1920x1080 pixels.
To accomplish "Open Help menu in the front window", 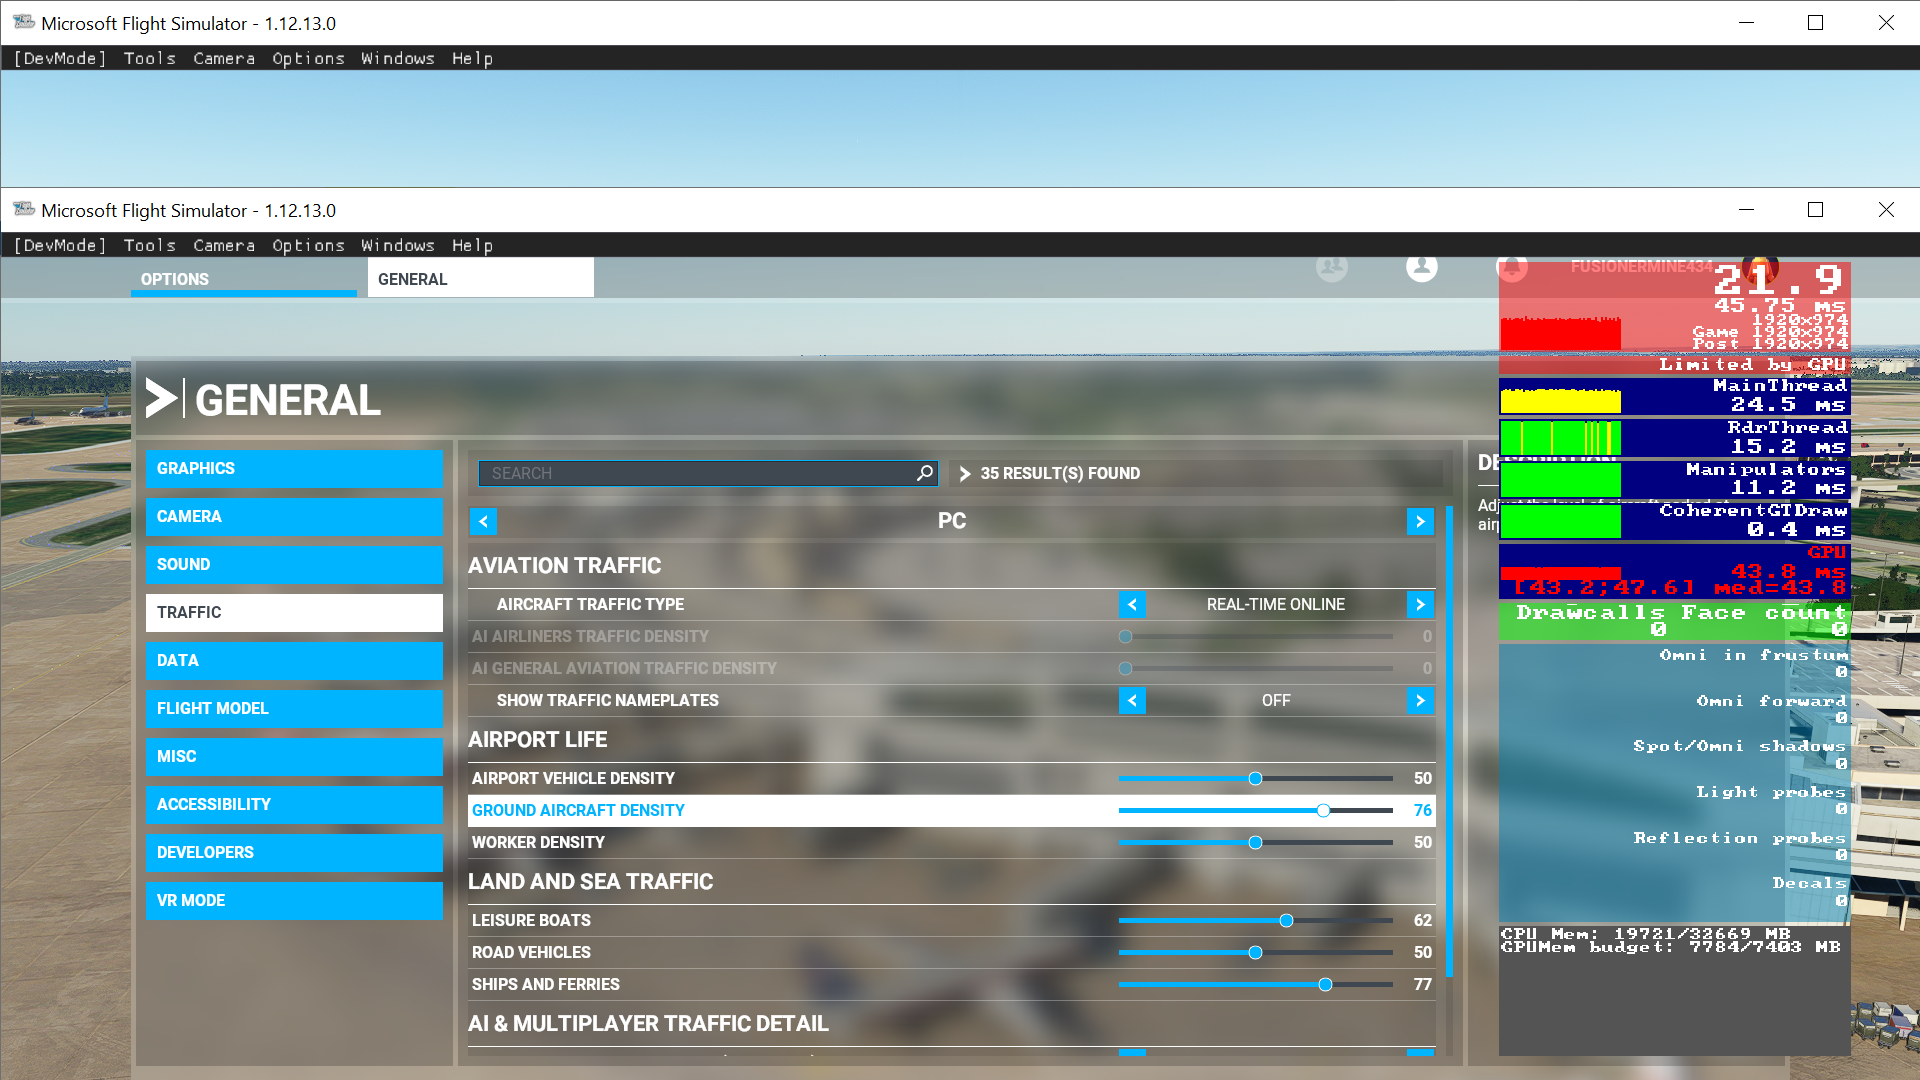I will [x=472, y=246].
